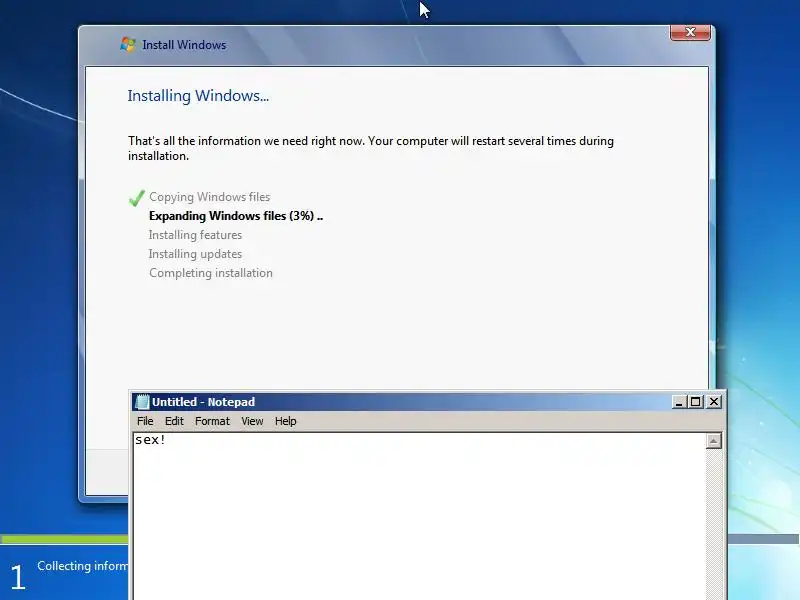The image size is (800, 600).
Task: Open the Help menu in Notepad
Action: [285, 421]
